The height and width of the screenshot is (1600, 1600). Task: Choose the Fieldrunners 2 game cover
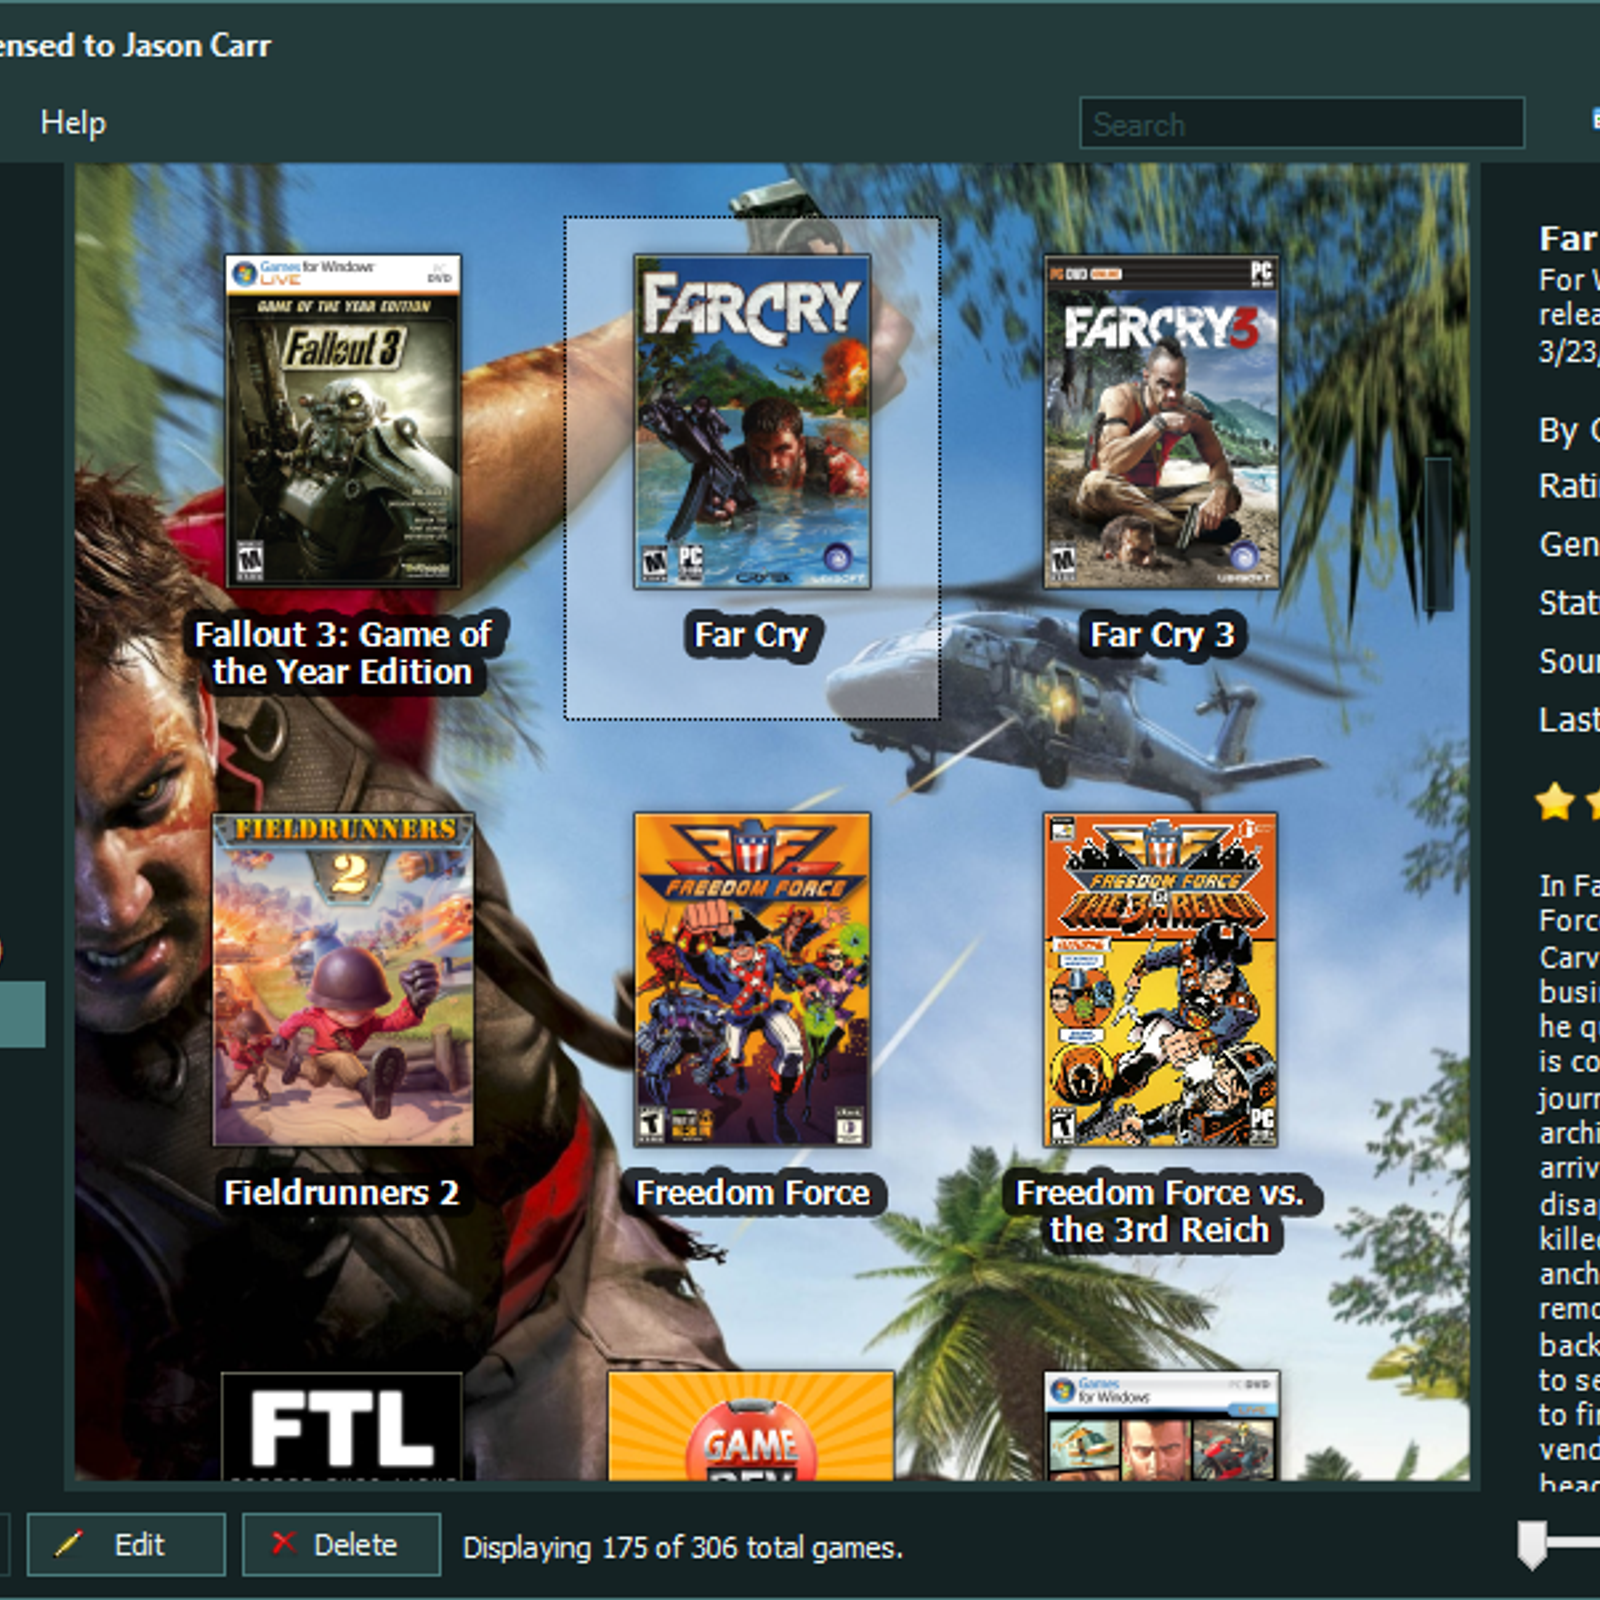(x=343, y=979)
